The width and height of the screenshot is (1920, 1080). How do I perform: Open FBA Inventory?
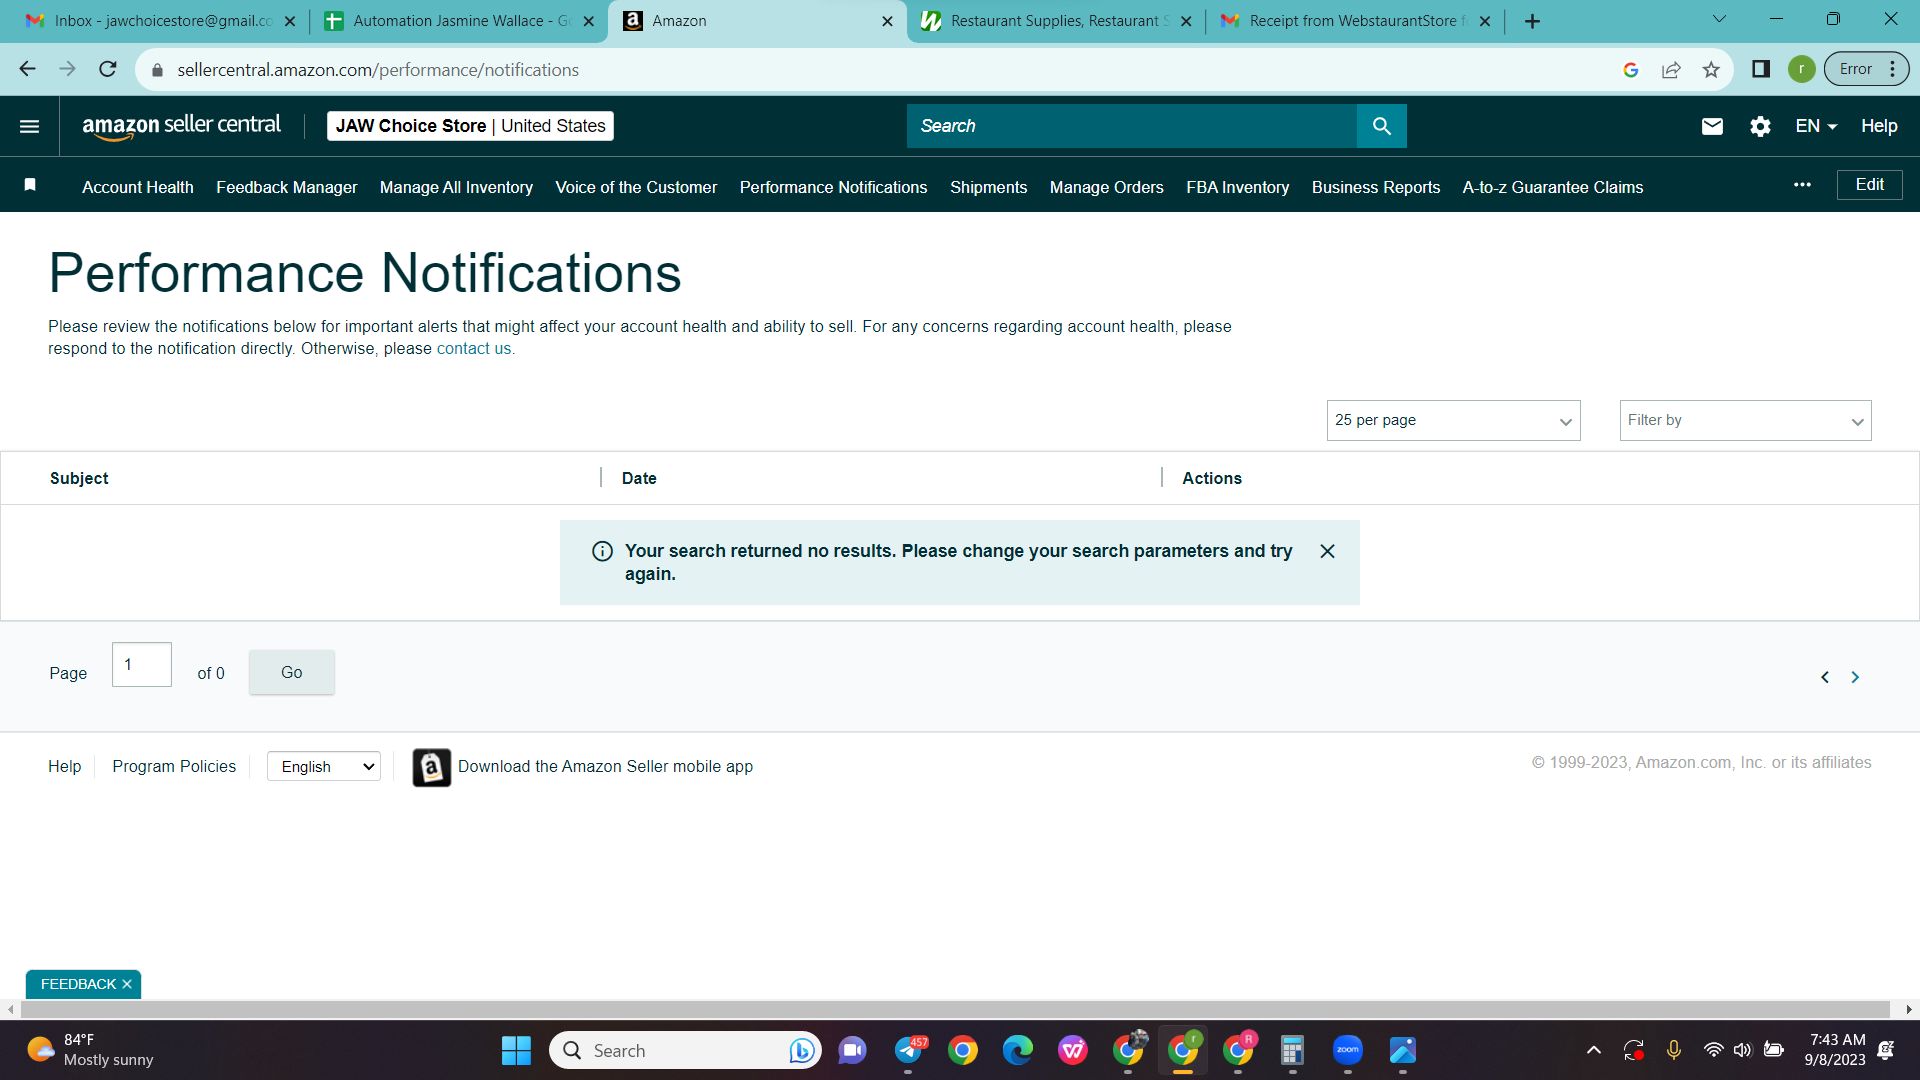coord(1237,187)
